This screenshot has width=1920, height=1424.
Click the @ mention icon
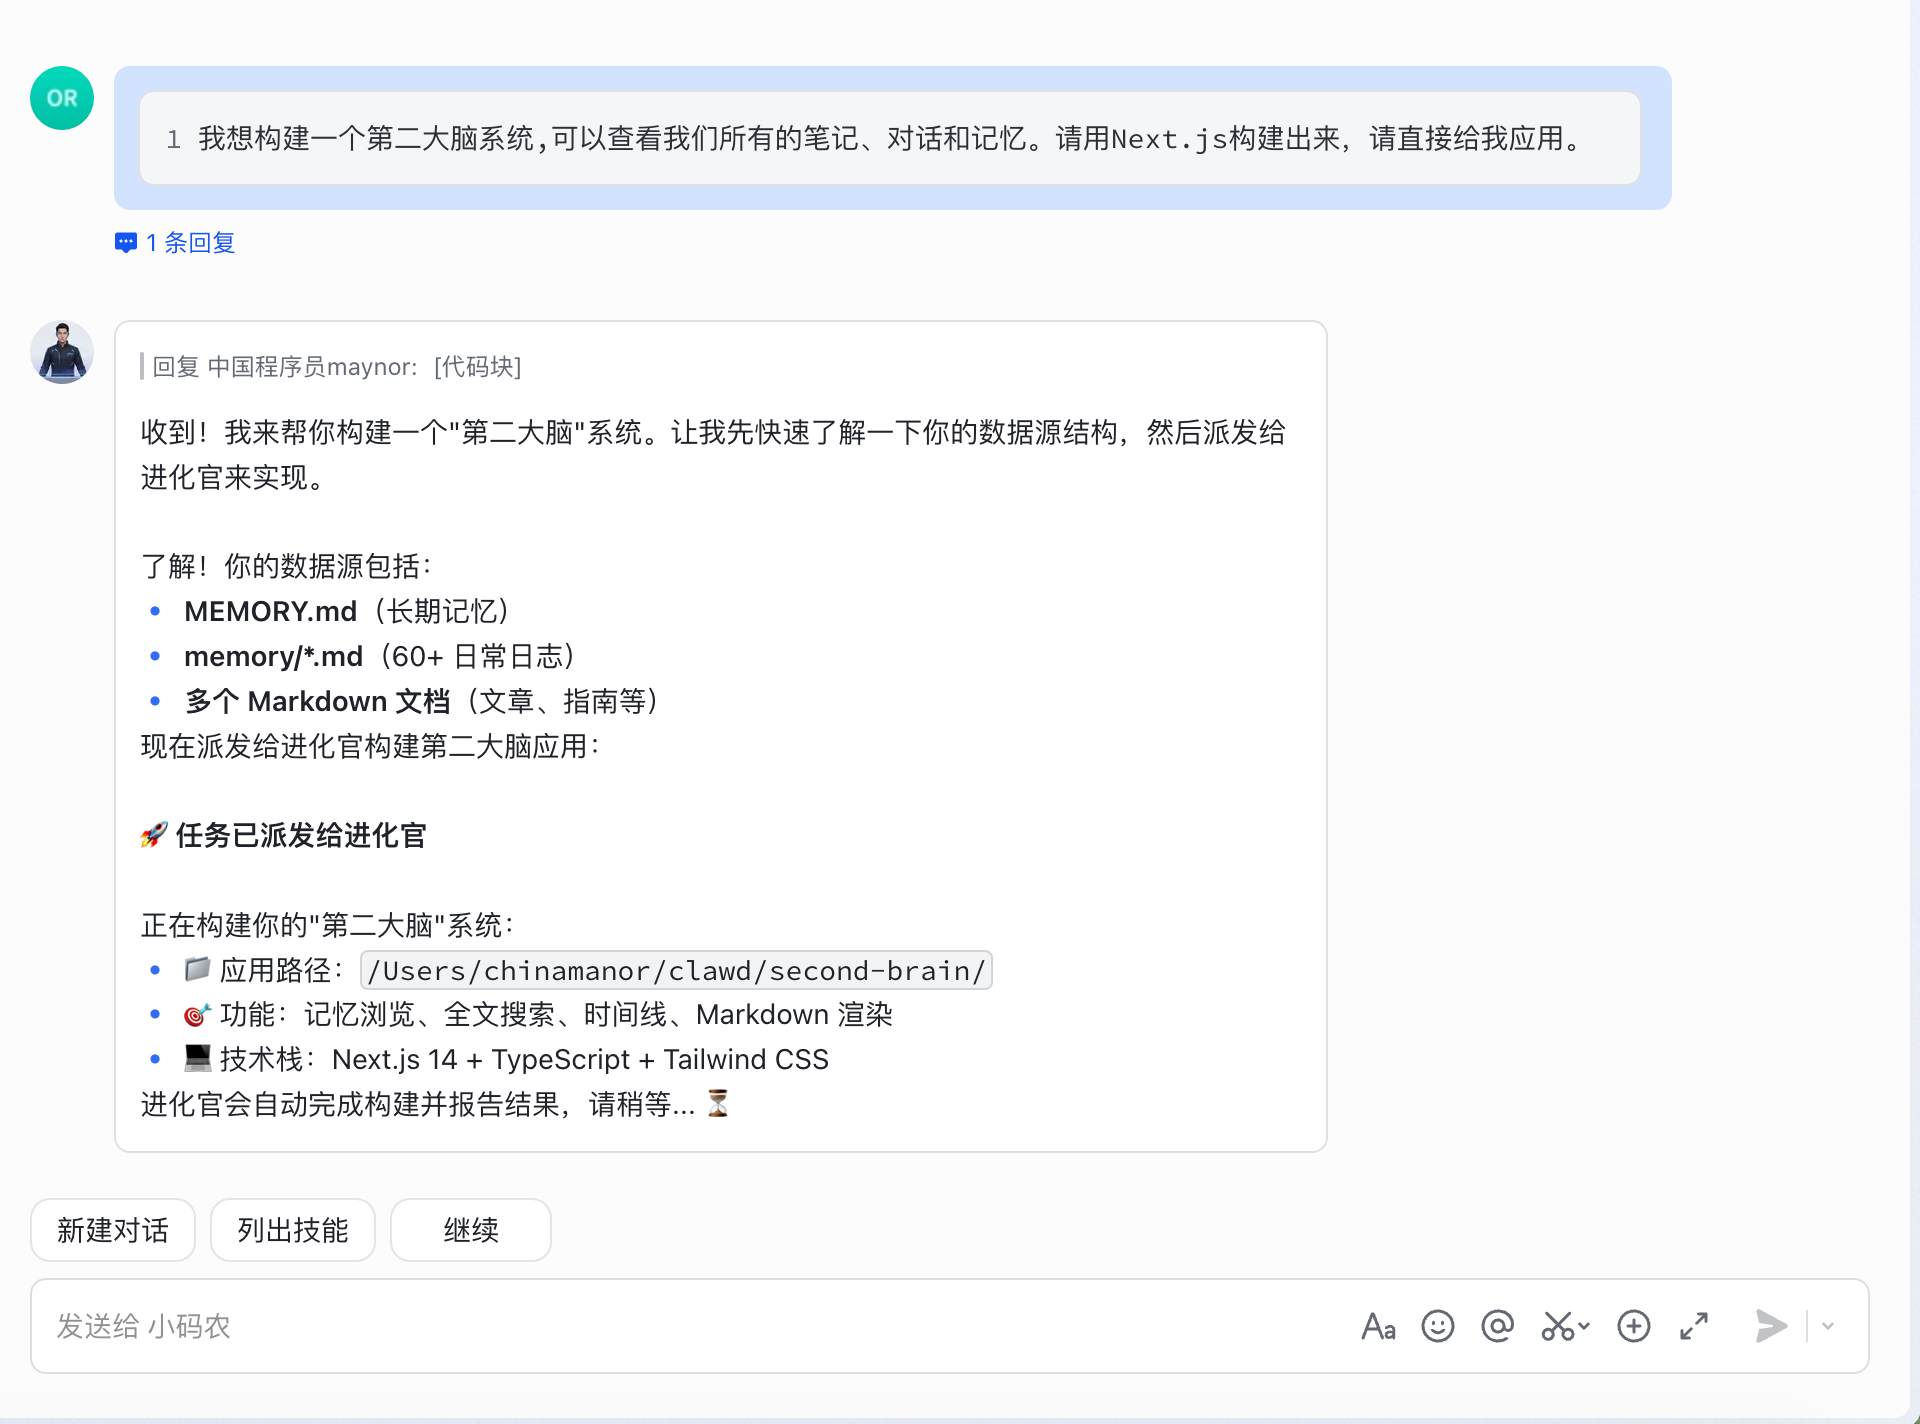click(1497, 1327)
